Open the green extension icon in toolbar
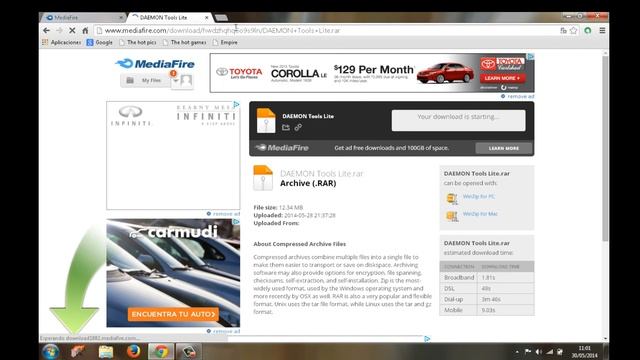 [588, 31]
